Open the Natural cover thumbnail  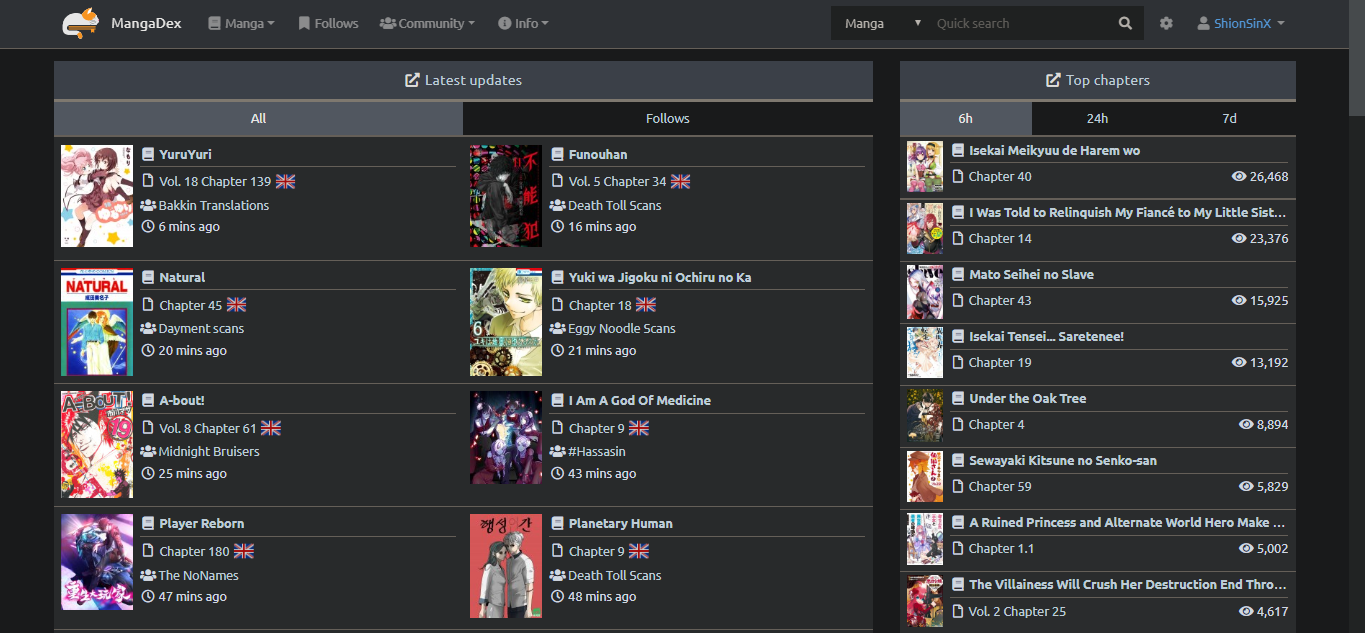pos(97,322)
